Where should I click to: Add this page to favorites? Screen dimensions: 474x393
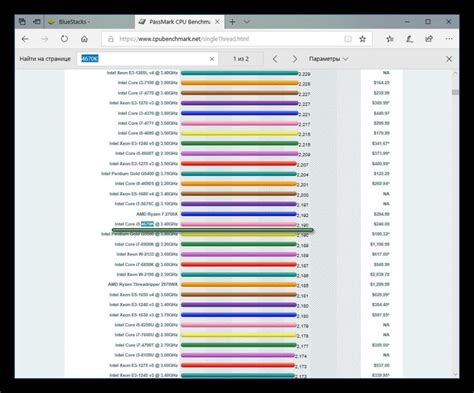363,39
